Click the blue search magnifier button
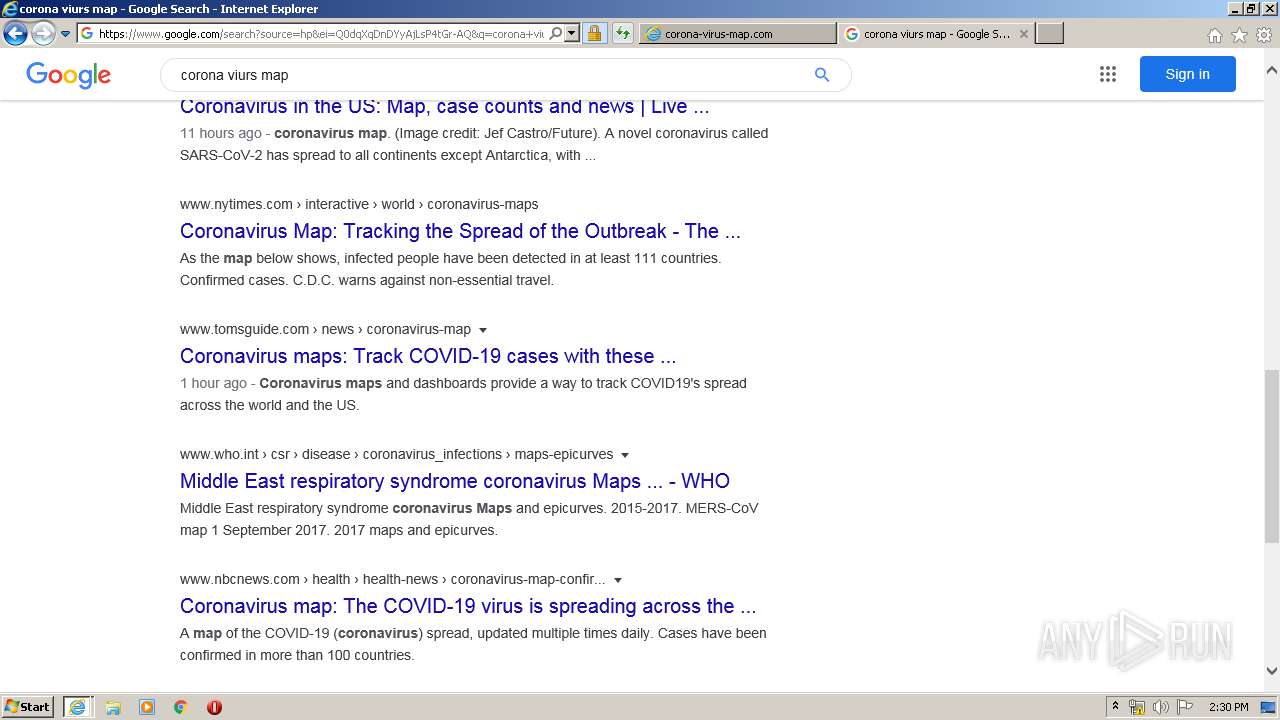Image resolution: width=1280 pixels, height=720 pixels. pos(822,75)
